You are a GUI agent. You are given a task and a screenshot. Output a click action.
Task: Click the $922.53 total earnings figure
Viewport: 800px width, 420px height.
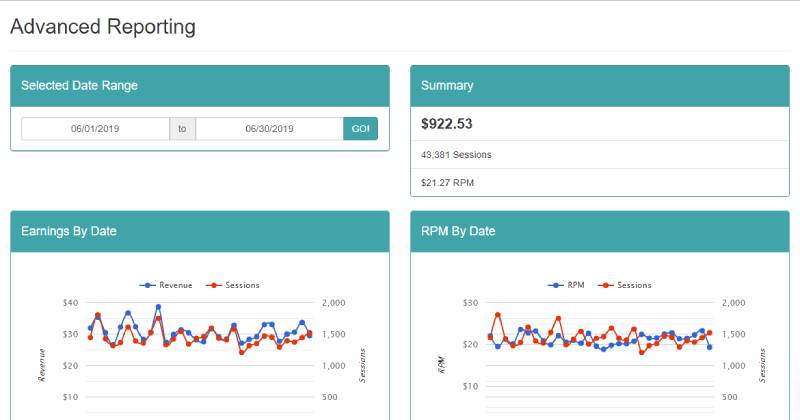(447, 124)
